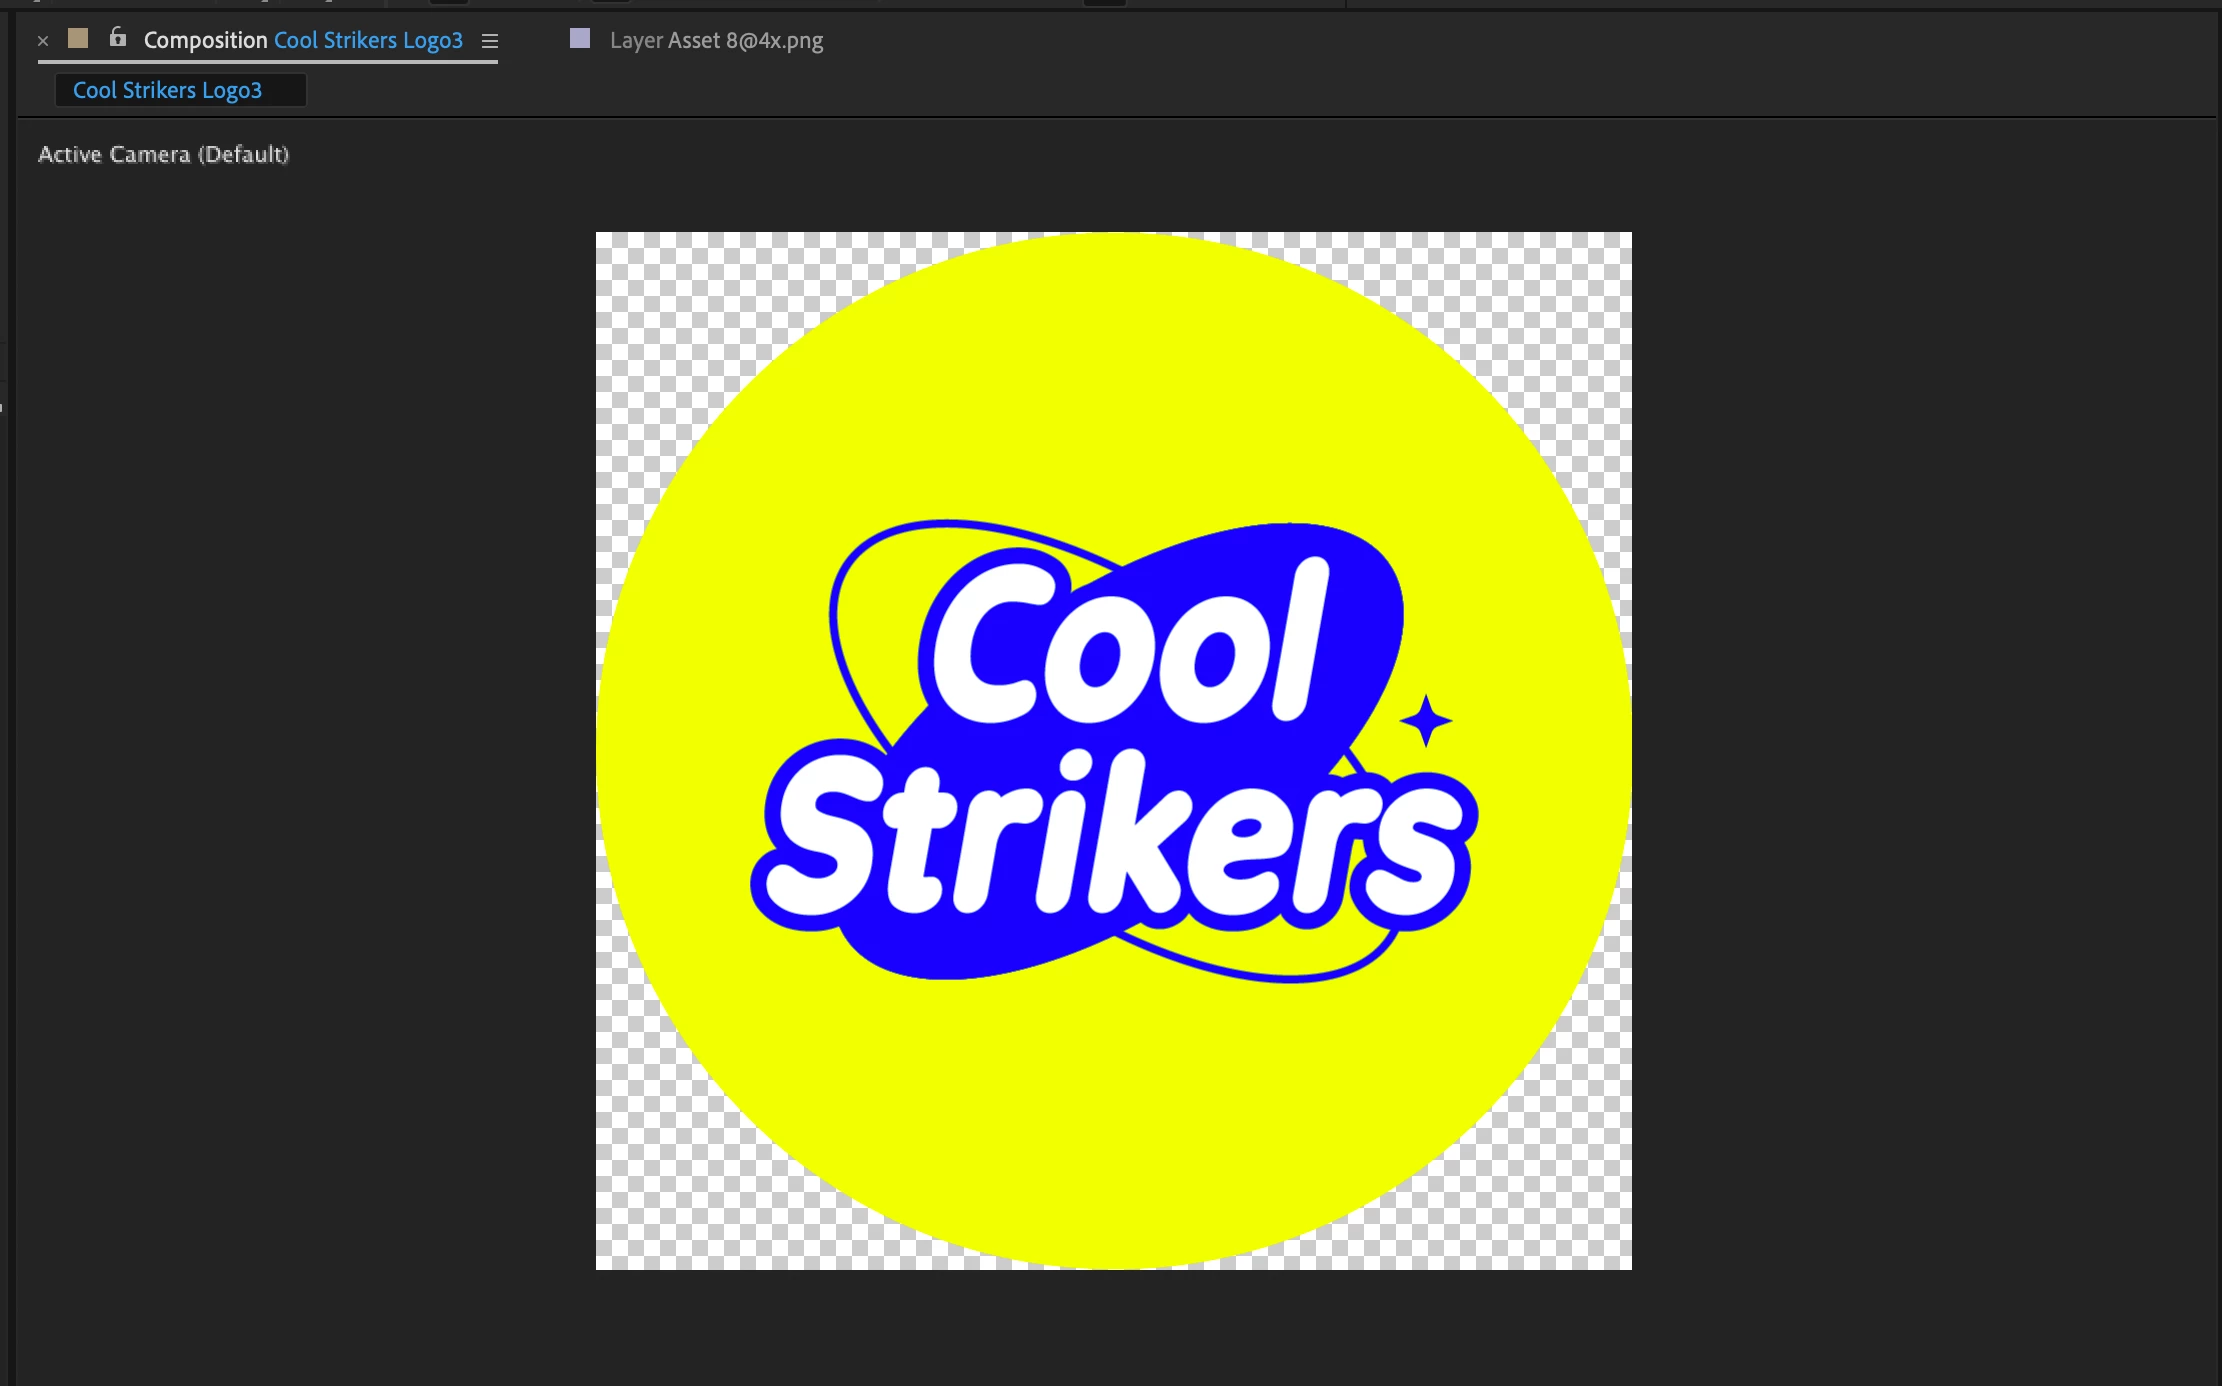Screen dimensions: 2222x1386
Task: Switch to Layer Asset 8@4x.png tab
Action: [716, 41]
